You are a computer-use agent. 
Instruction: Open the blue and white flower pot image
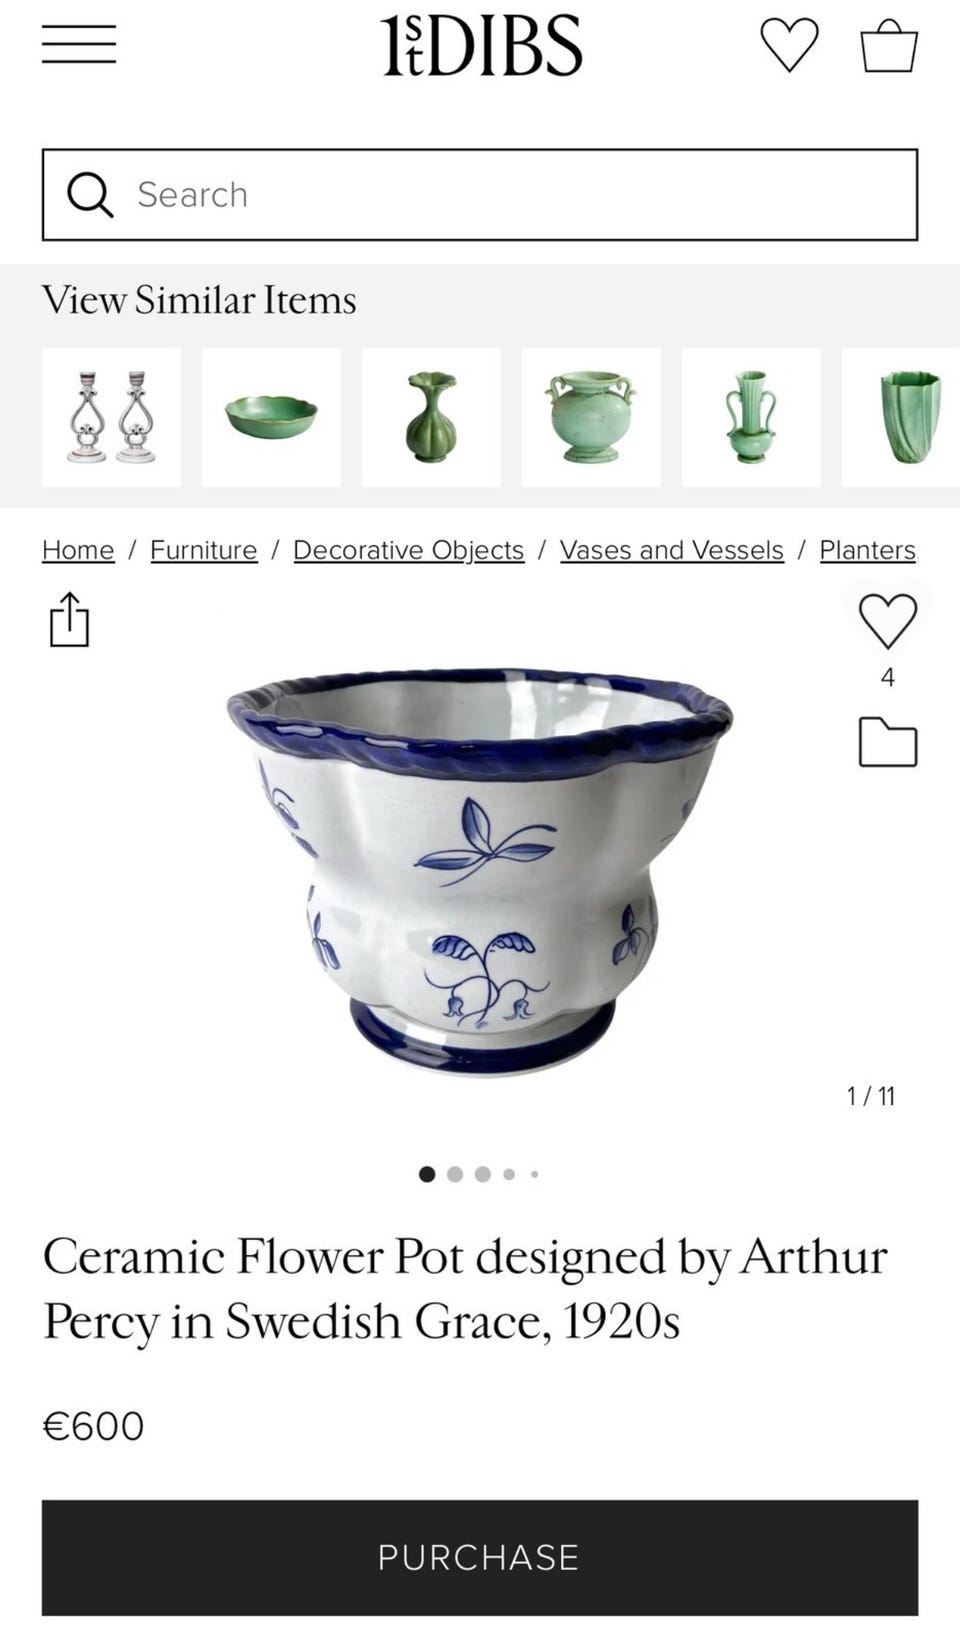480,872
